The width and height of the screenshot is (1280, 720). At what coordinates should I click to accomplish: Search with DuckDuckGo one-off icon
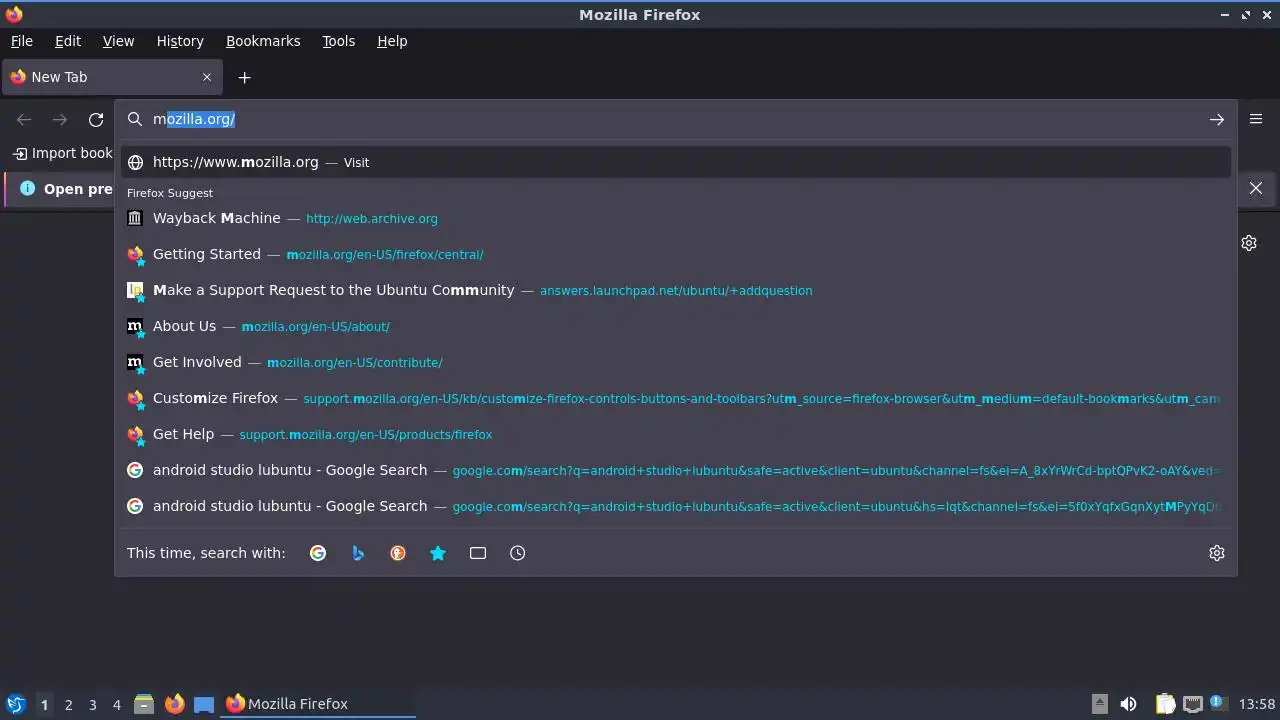point(398,553)
